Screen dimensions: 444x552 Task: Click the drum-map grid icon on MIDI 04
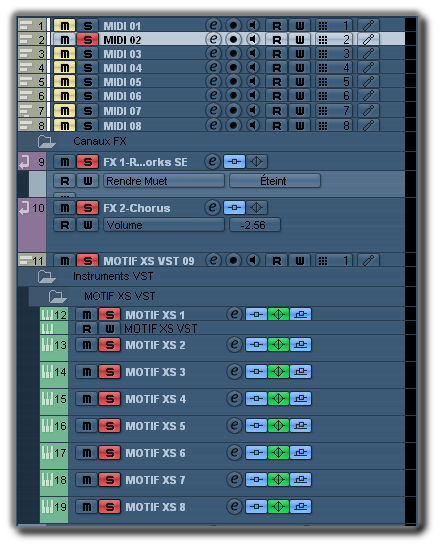click(x=323, y=67)
